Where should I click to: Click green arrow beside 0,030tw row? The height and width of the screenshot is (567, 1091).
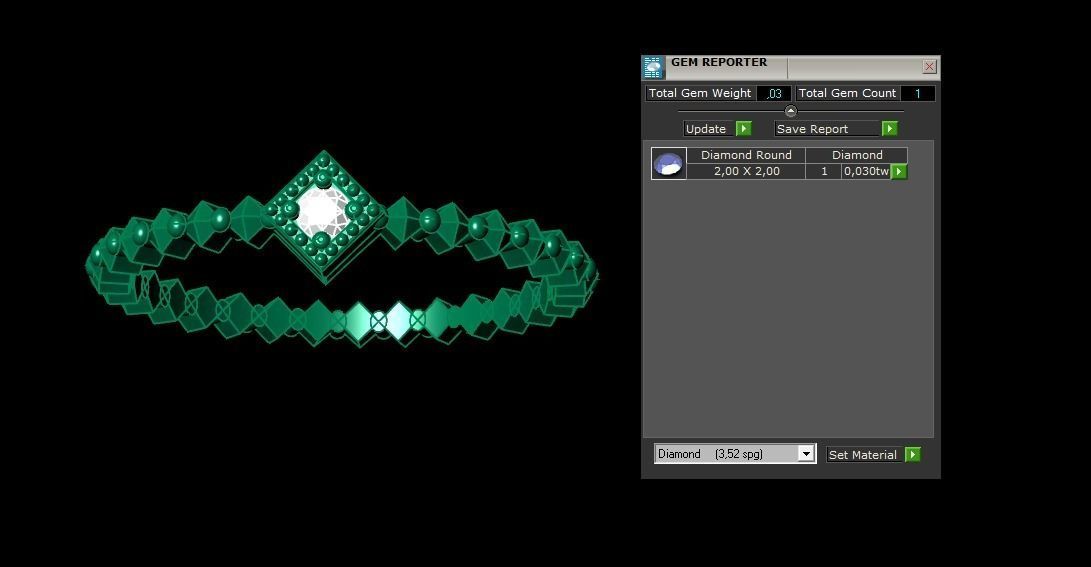[x=899, y=171]
